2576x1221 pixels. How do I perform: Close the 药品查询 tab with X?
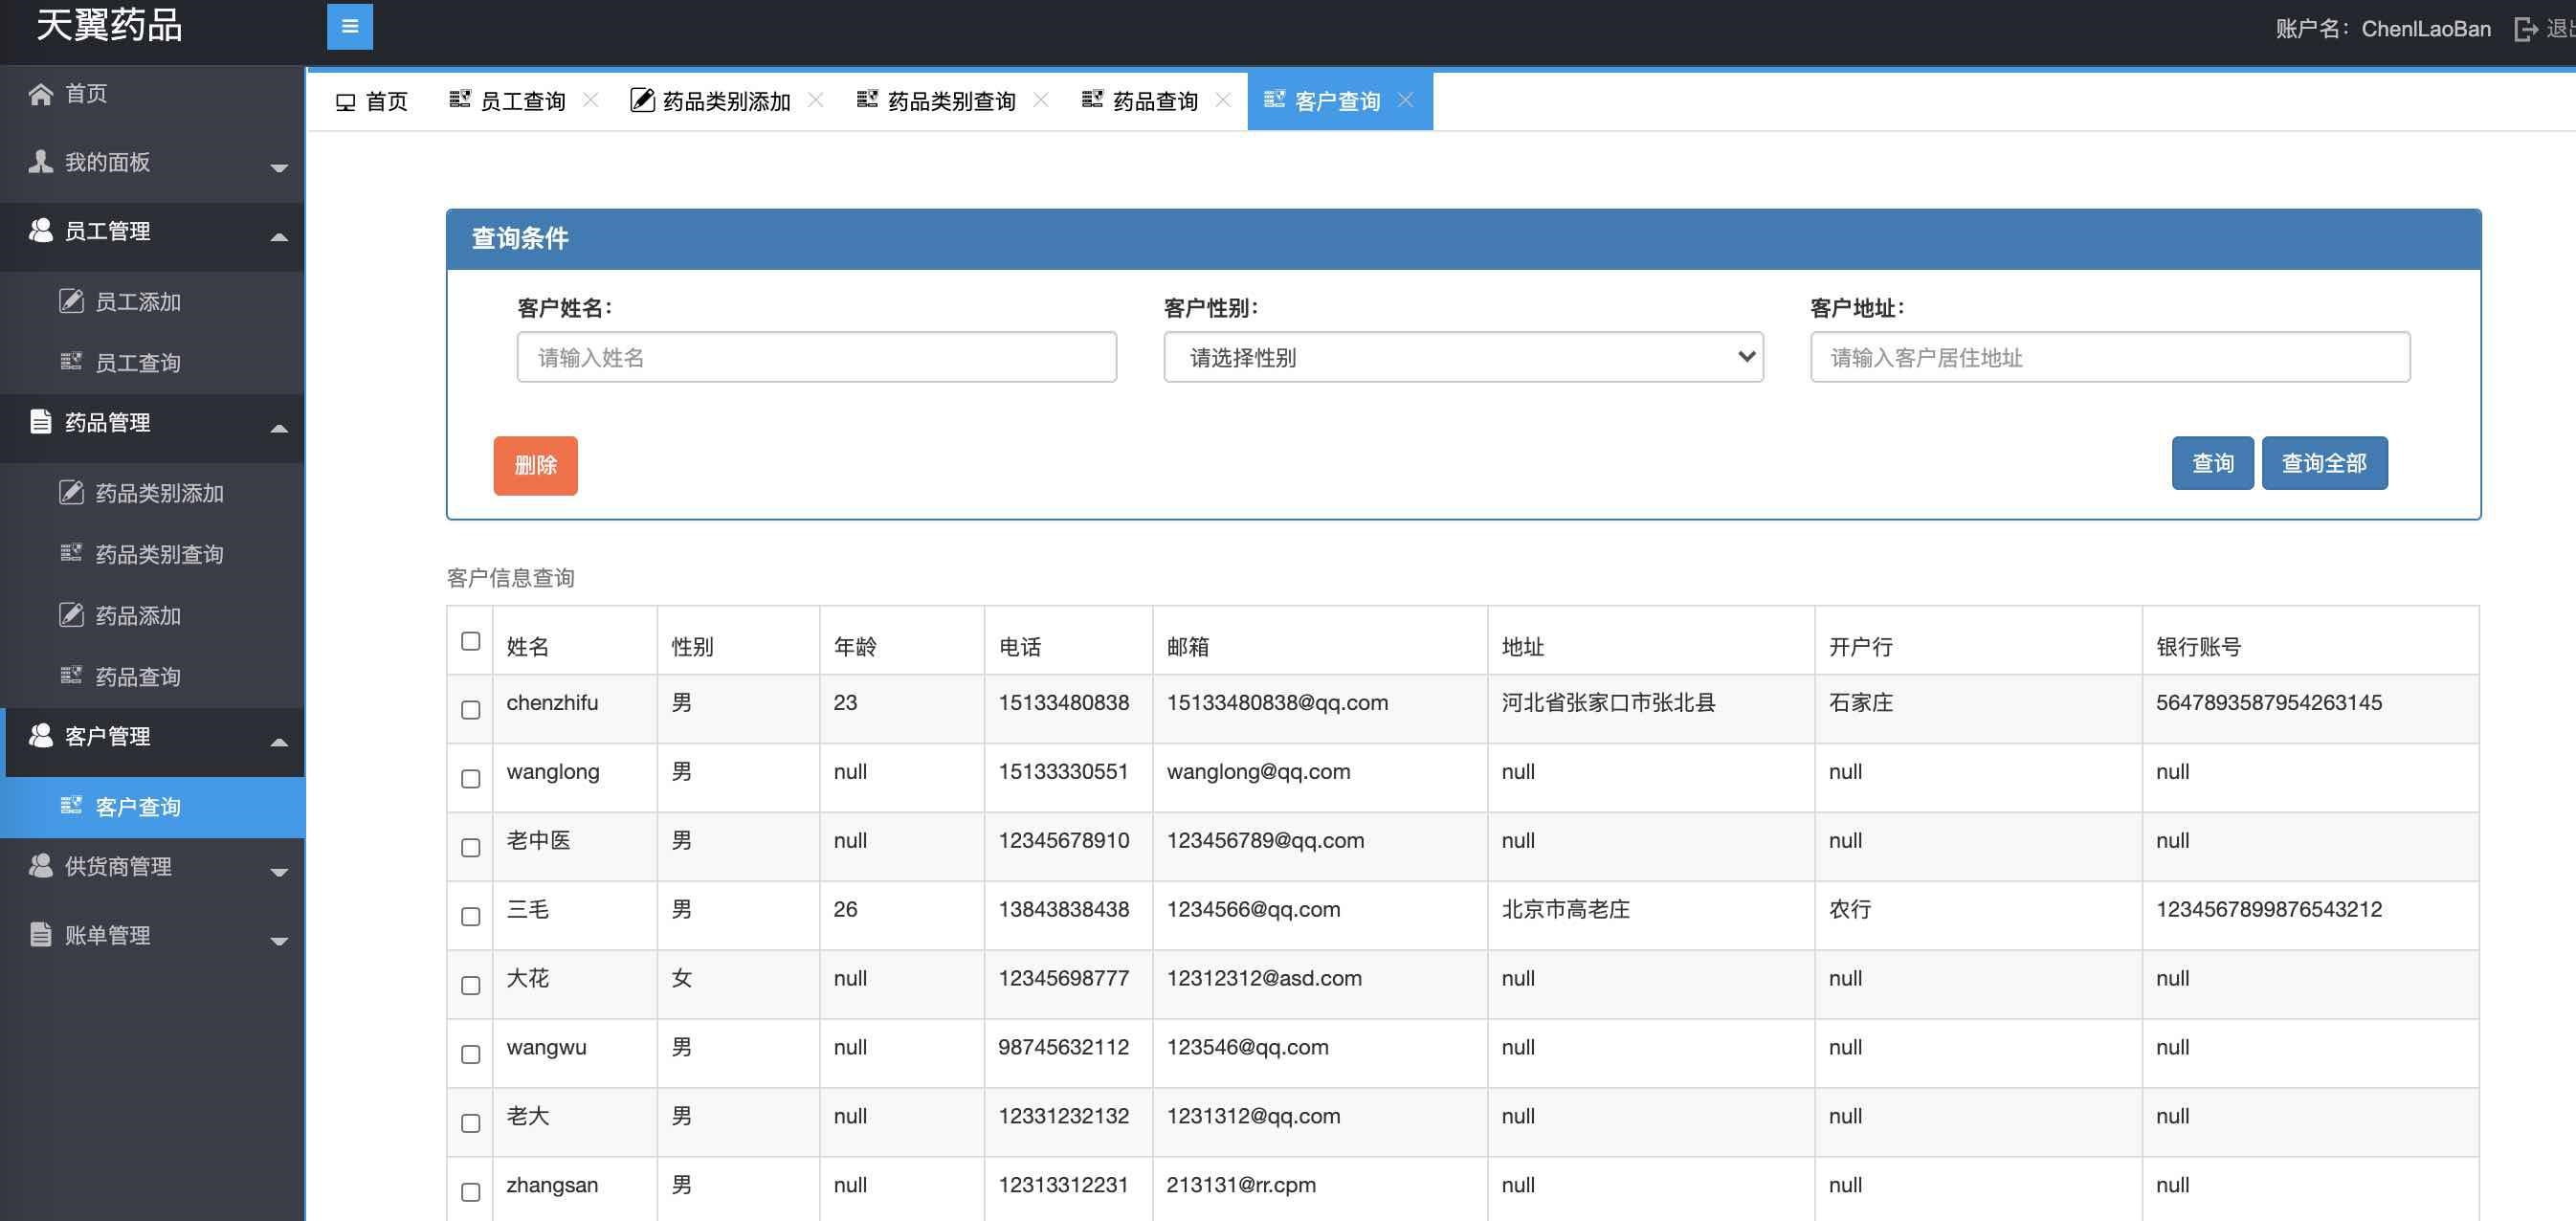click(x=1223, y=100)
